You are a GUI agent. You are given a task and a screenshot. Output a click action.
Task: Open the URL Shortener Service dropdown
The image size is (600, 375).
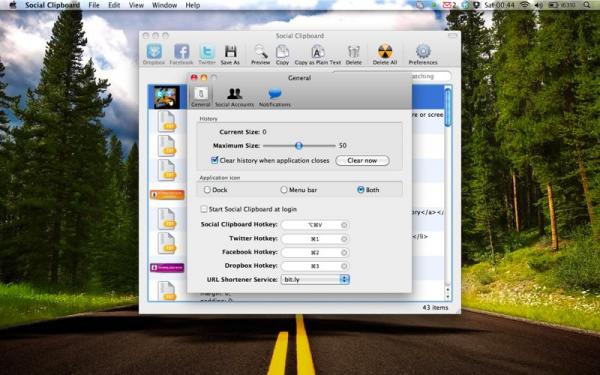coord(315,279)
